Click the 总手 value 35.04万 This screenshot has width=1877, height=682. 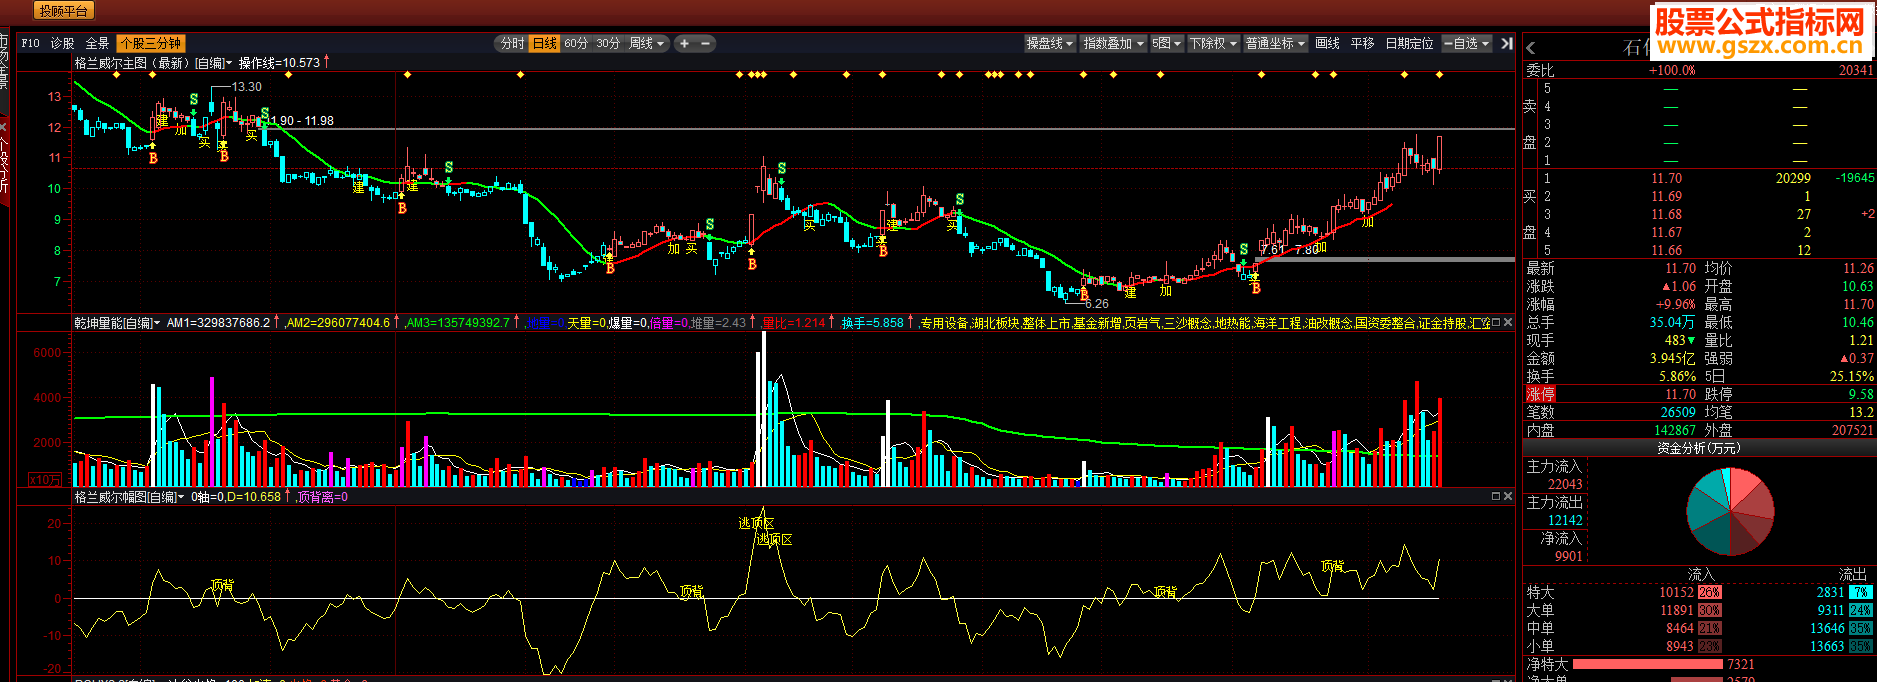tap(1672, 322)
